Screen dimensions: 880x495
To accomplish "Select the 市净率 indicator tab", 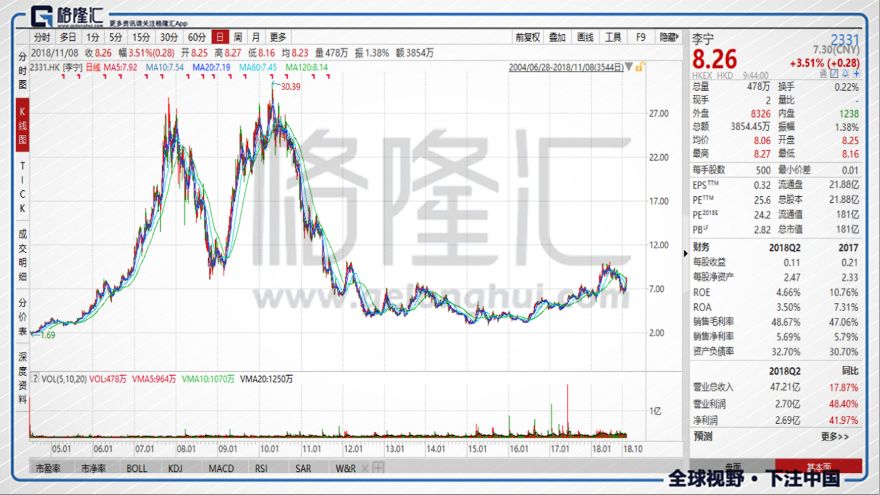I will point(93,468).
